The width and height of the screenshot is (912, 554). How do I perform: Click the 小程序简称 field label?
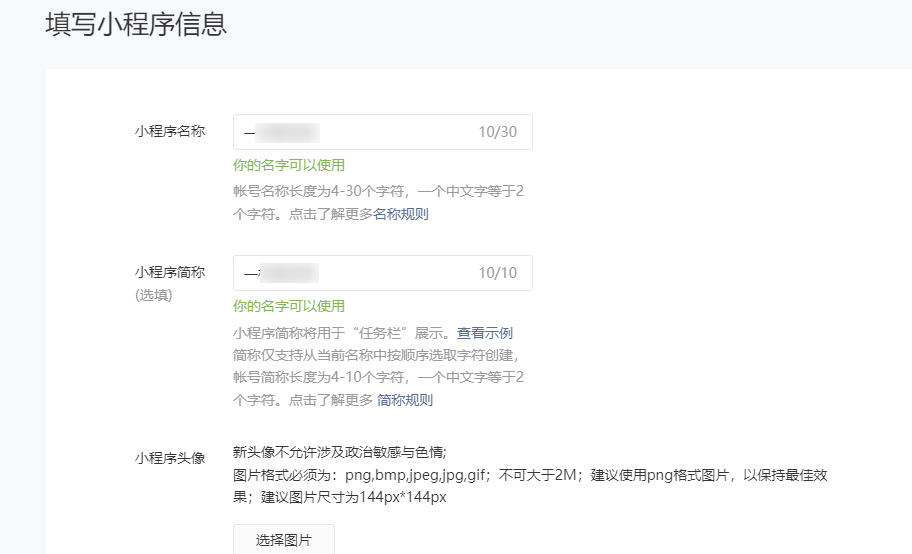tap(170, 272)
